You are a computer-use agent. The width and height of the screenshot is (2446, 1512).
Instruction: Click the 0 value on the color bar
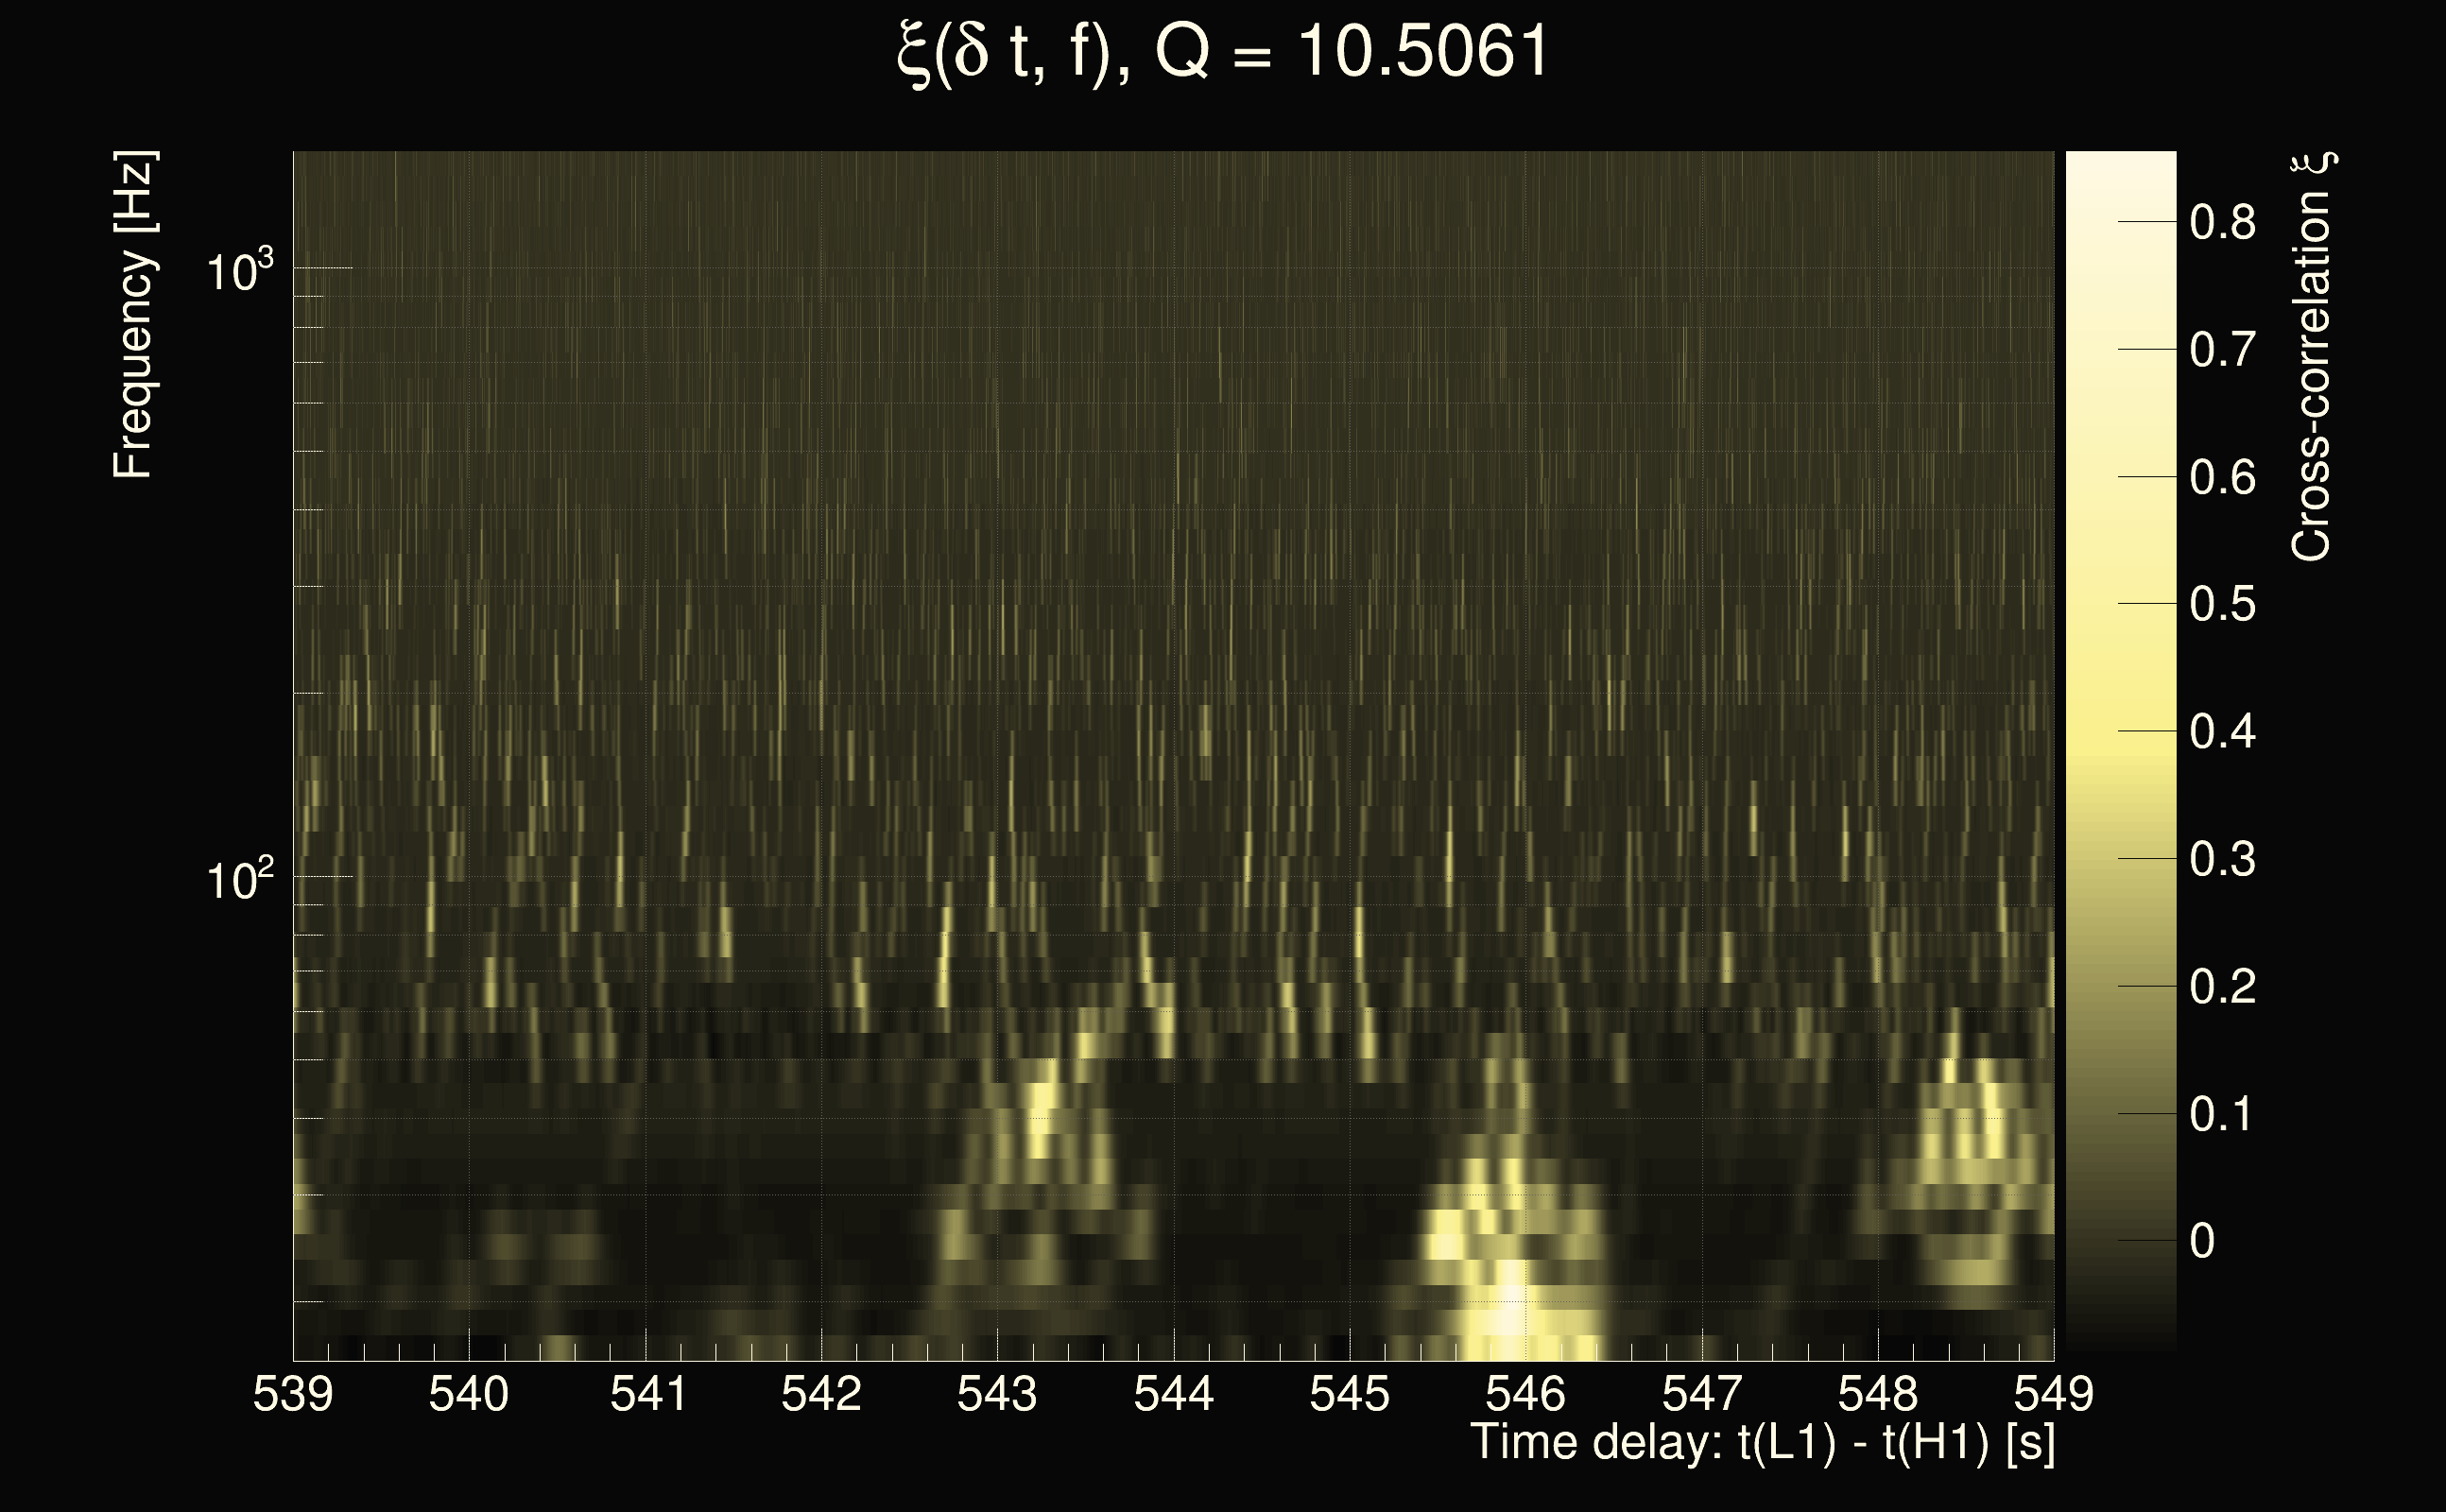2202,1241
